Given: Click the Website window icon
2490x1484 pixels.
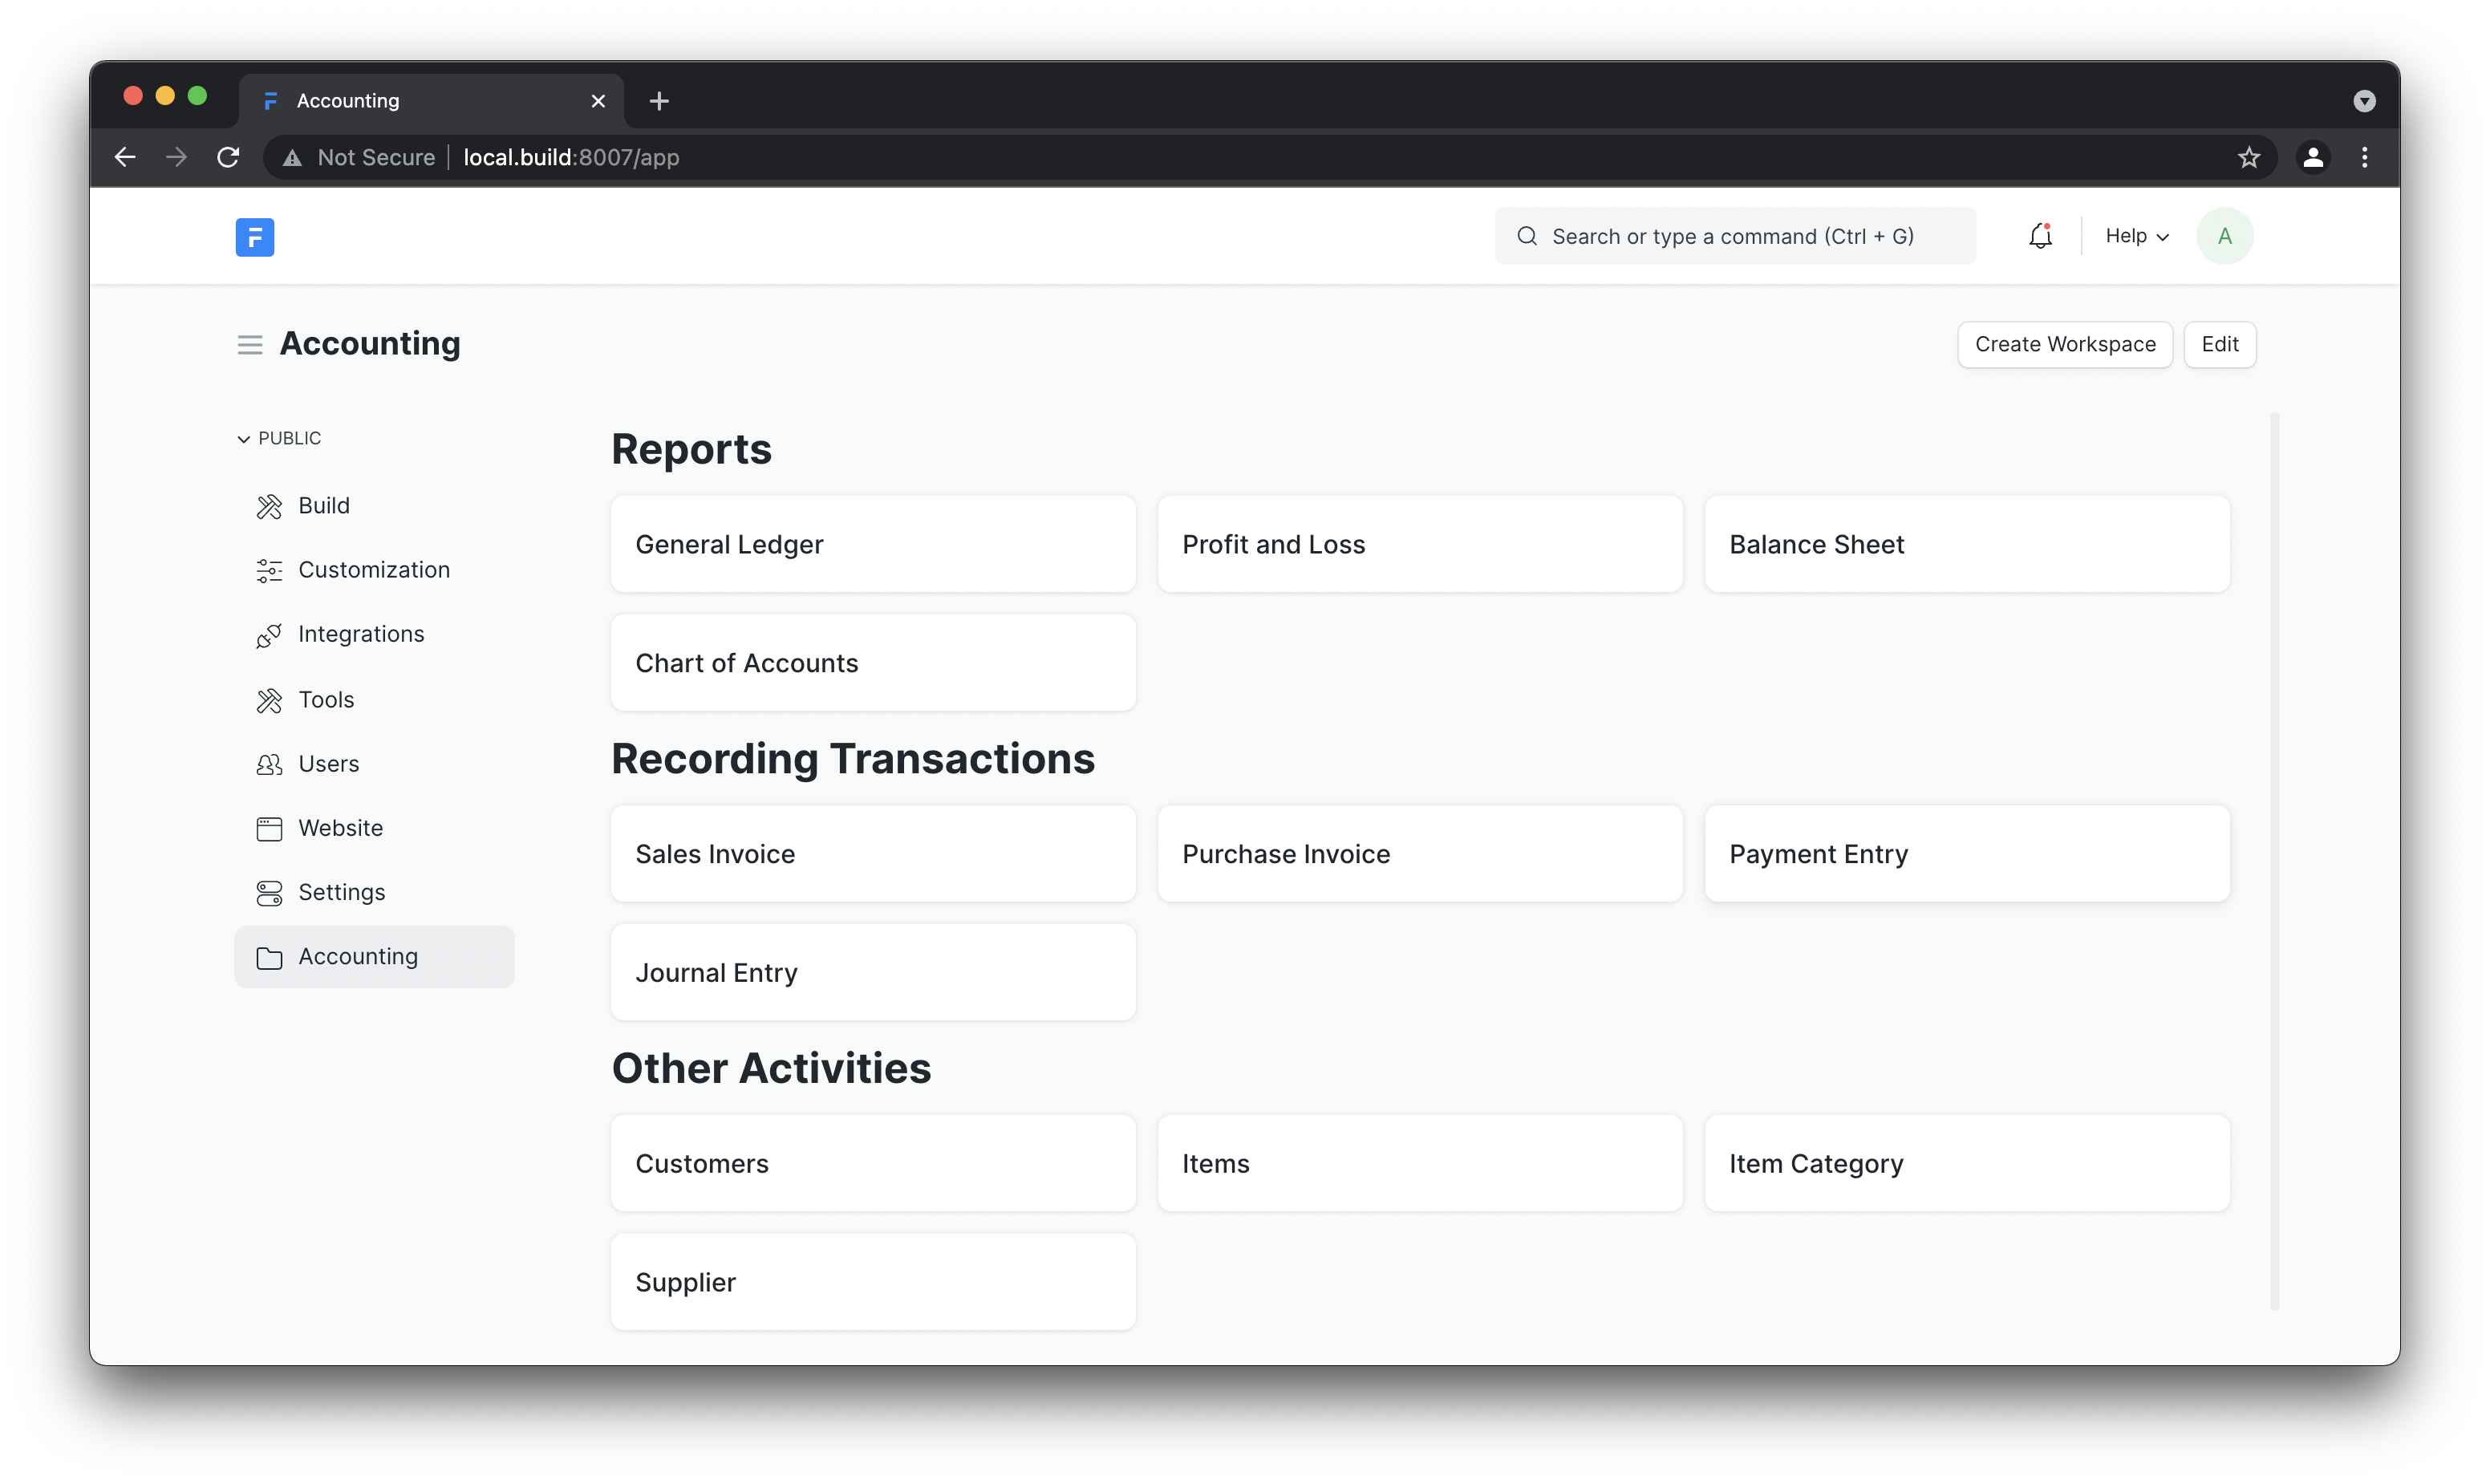Looking at the screenshot, I should 268,829.
